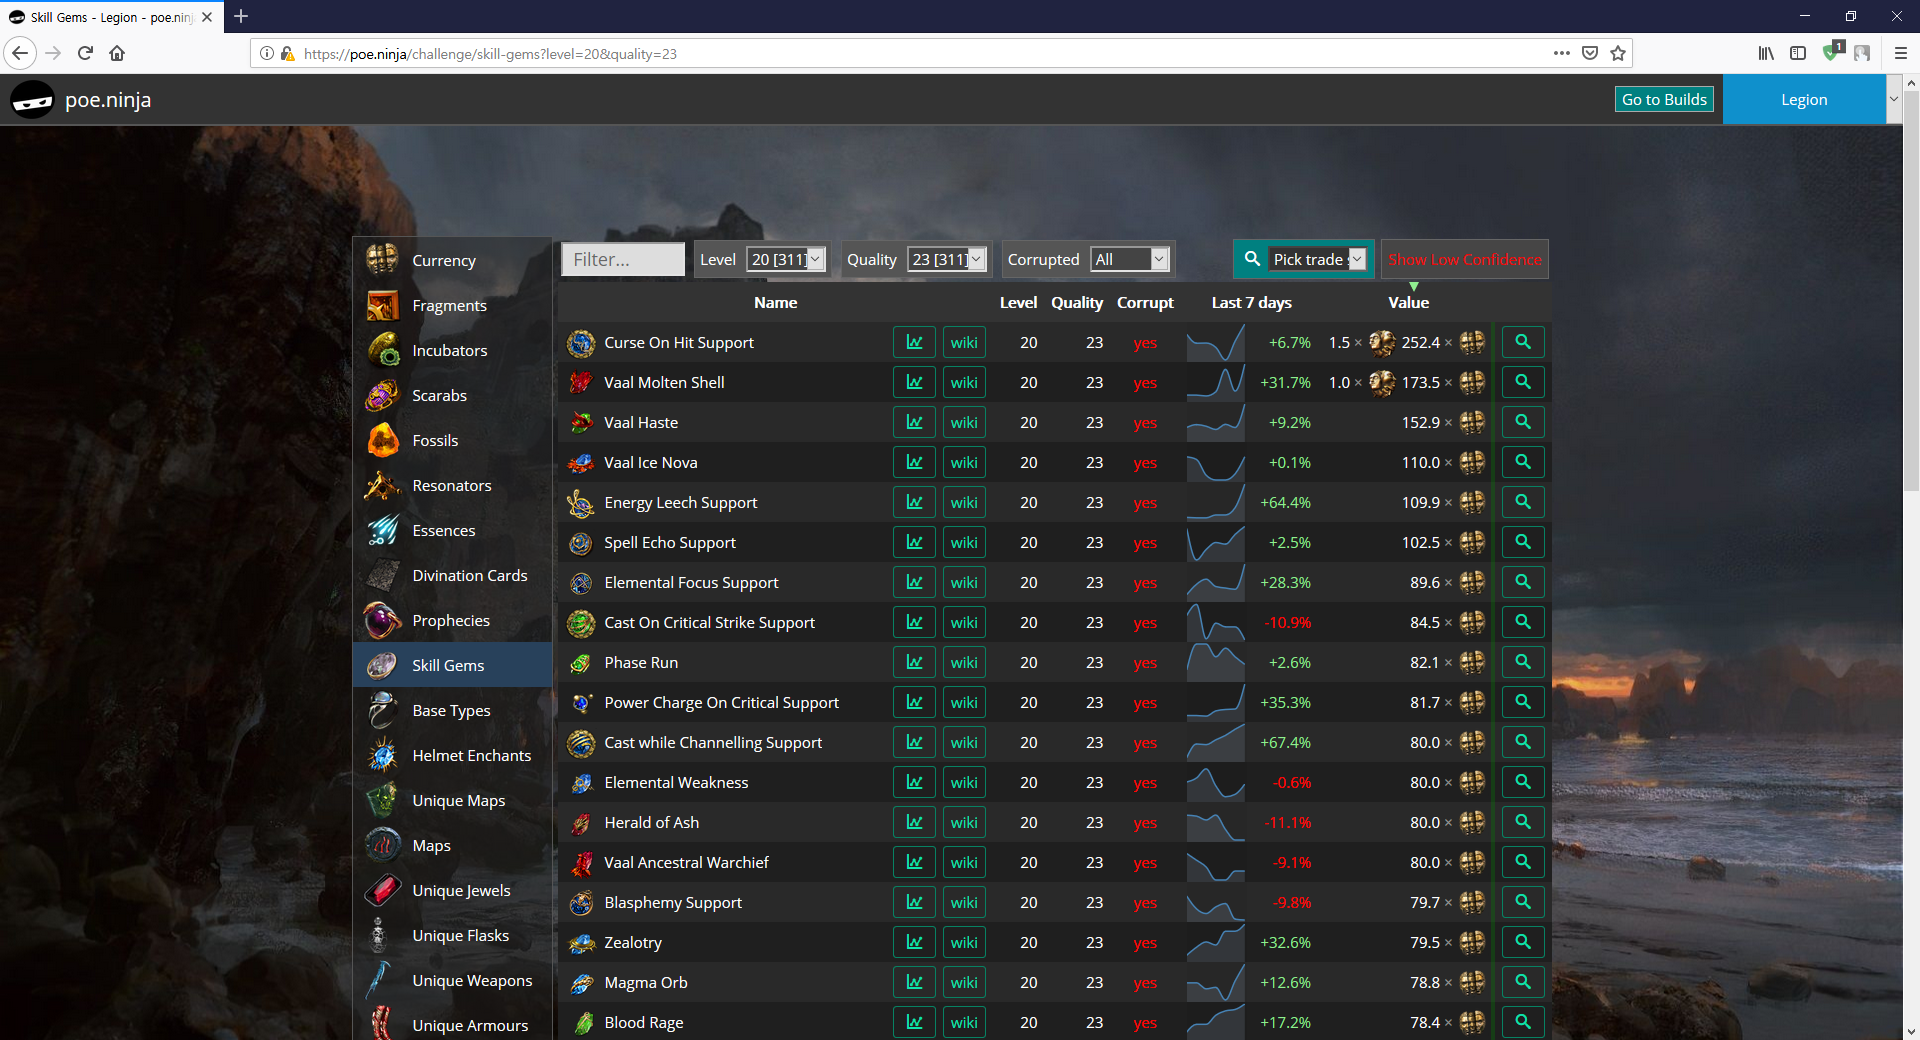Open Divination Cards category
Screen dimensions: 1920x1040
(x=452, y=575)
